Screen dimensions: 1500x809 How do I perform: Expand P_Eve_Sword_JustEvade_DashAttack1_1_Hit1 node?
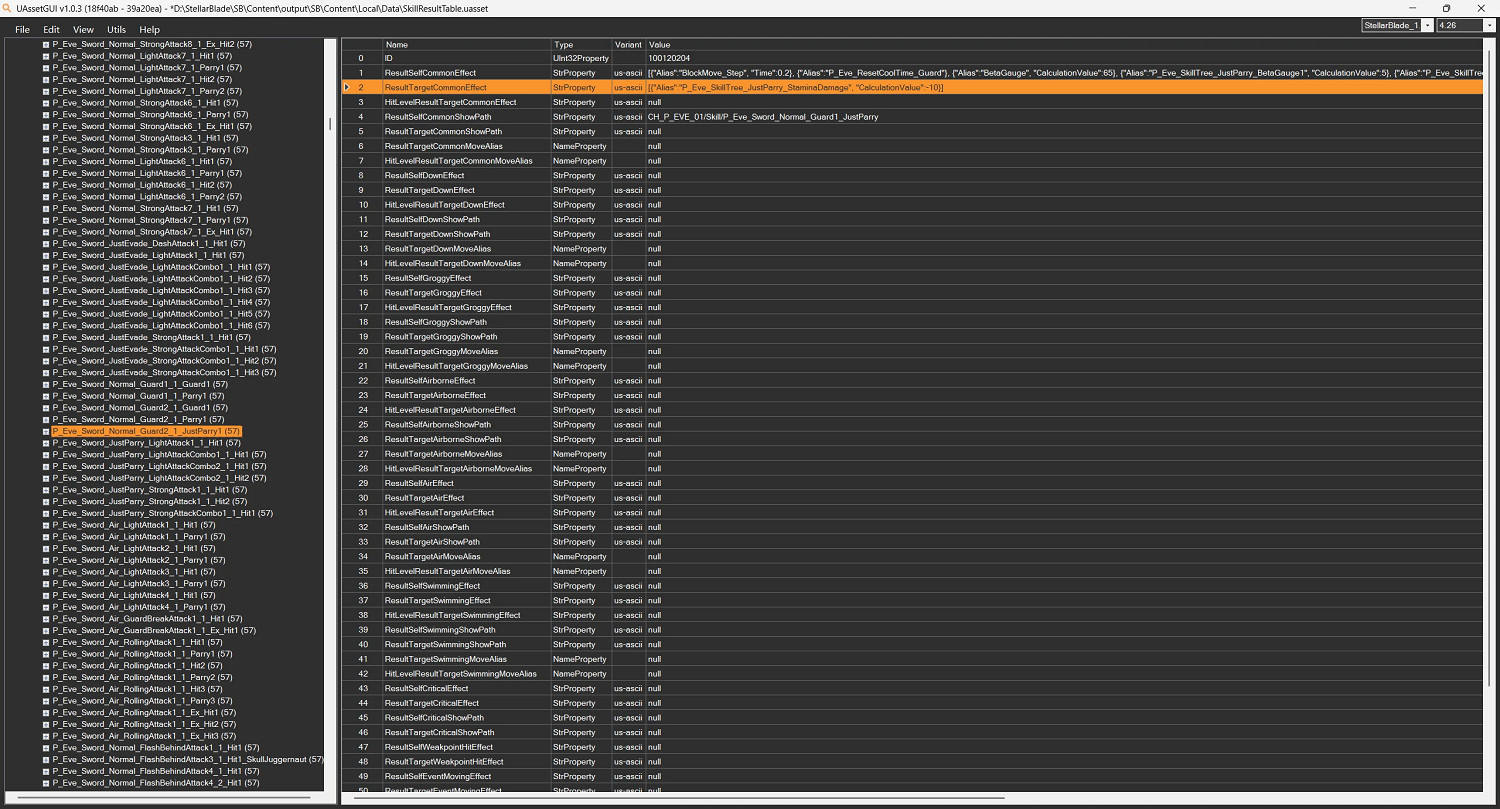(x=46, y=244)
